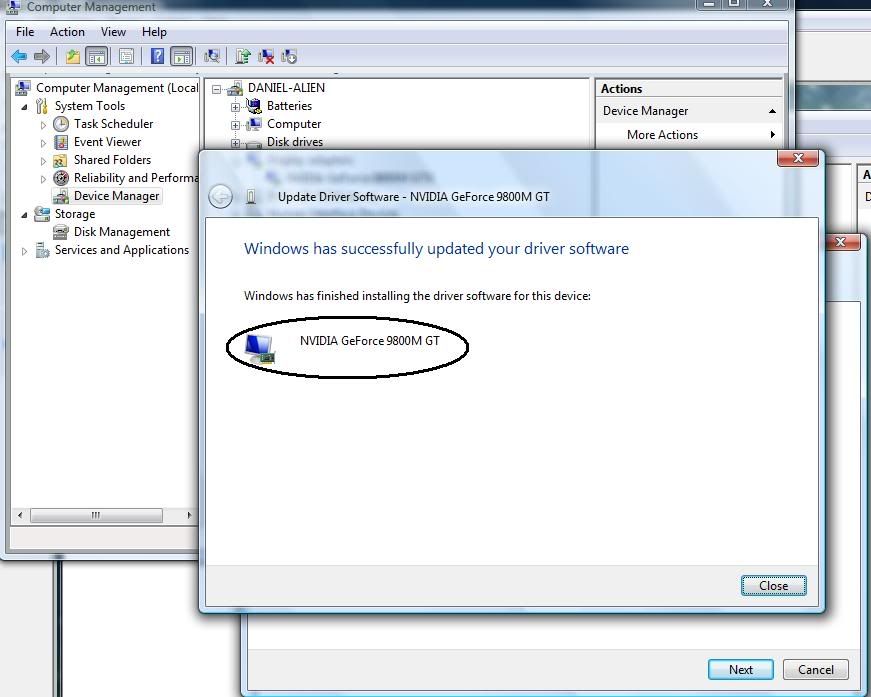Screen dimensions: 871x697
Task: Click the Forward arrow in the toolbar
Action: click(42, 56)
